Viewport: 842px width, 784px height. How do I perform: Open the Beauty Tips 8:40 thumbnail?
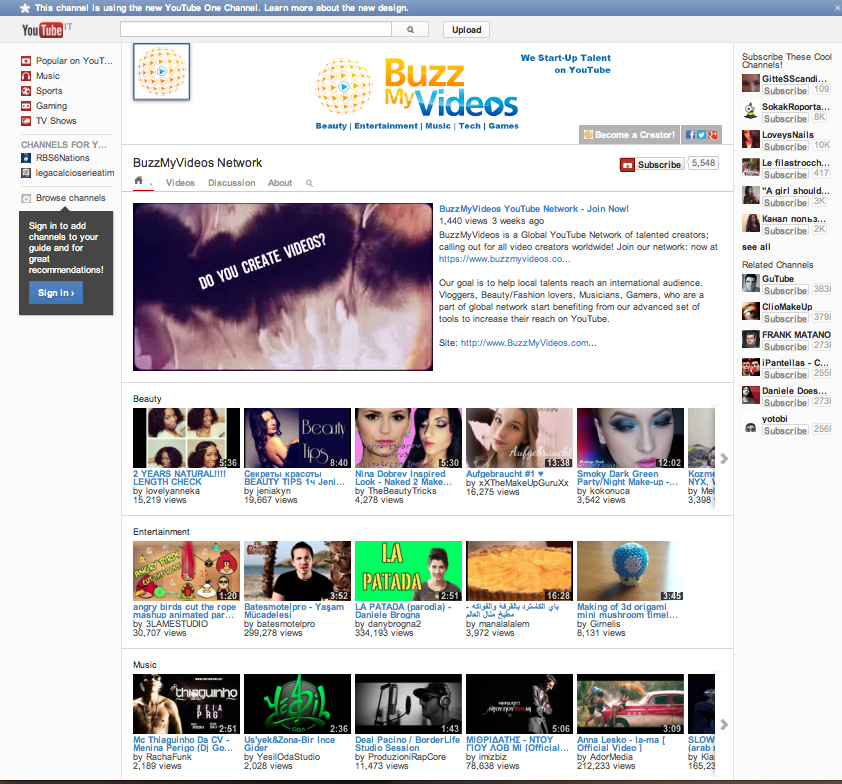297,438
